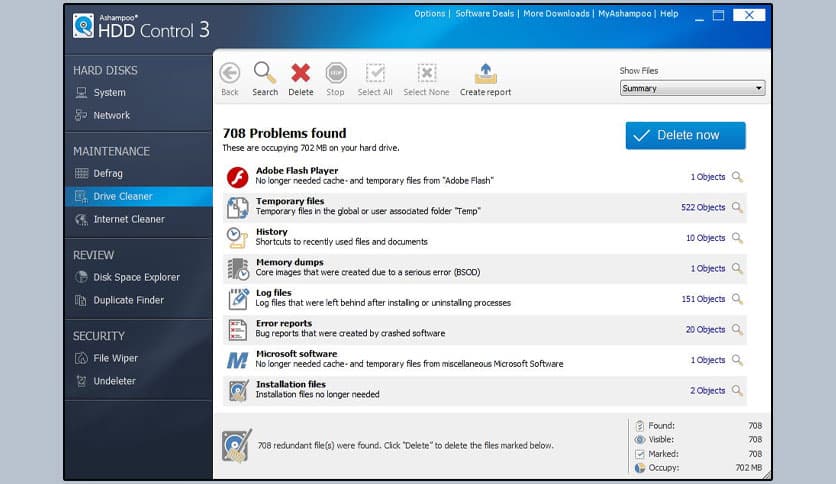The height and width of the screenshot is (484, 836).
Task: Click the Temporary files category icon
Action: pos(237,208)
